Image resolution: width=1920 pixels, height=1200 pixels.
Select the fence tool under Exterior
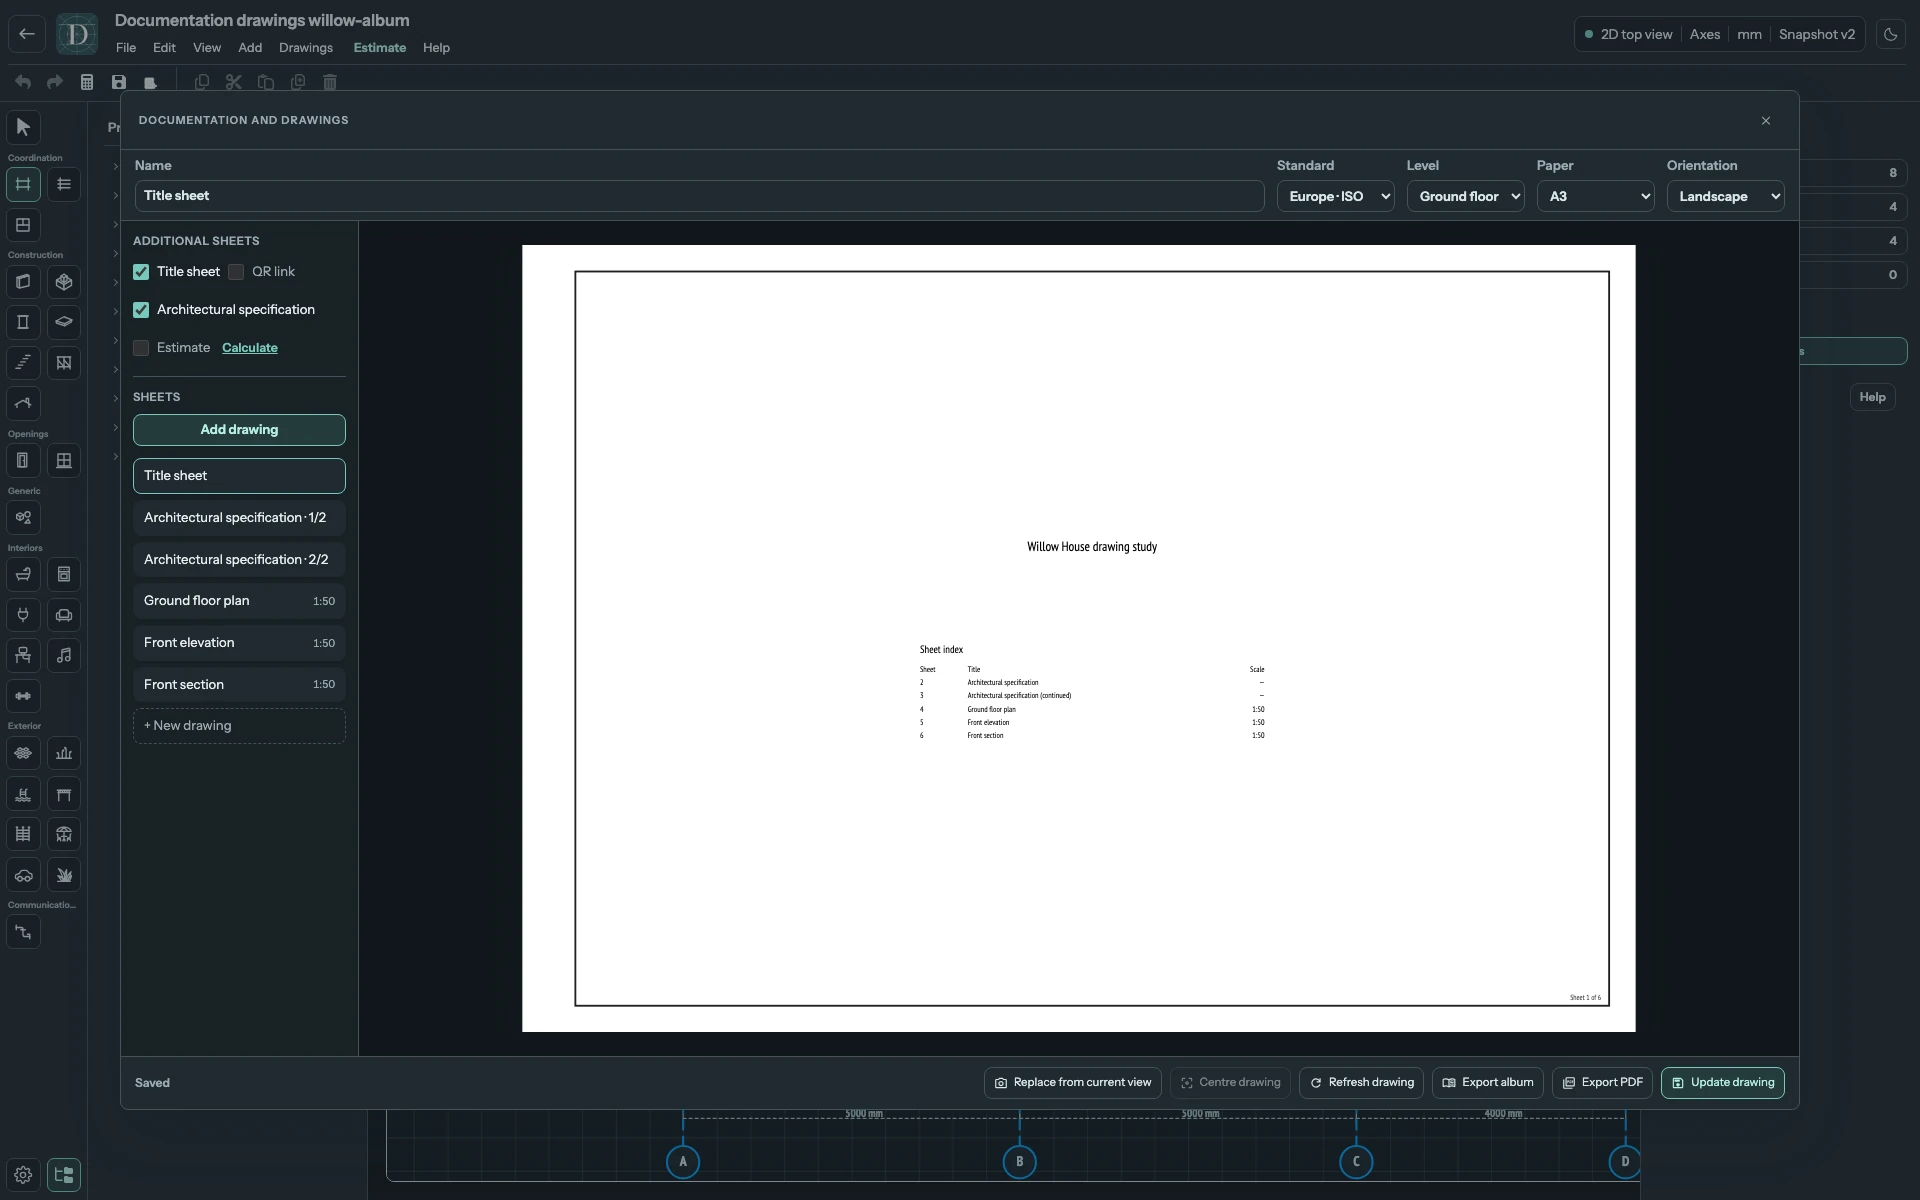click(23, 834)
